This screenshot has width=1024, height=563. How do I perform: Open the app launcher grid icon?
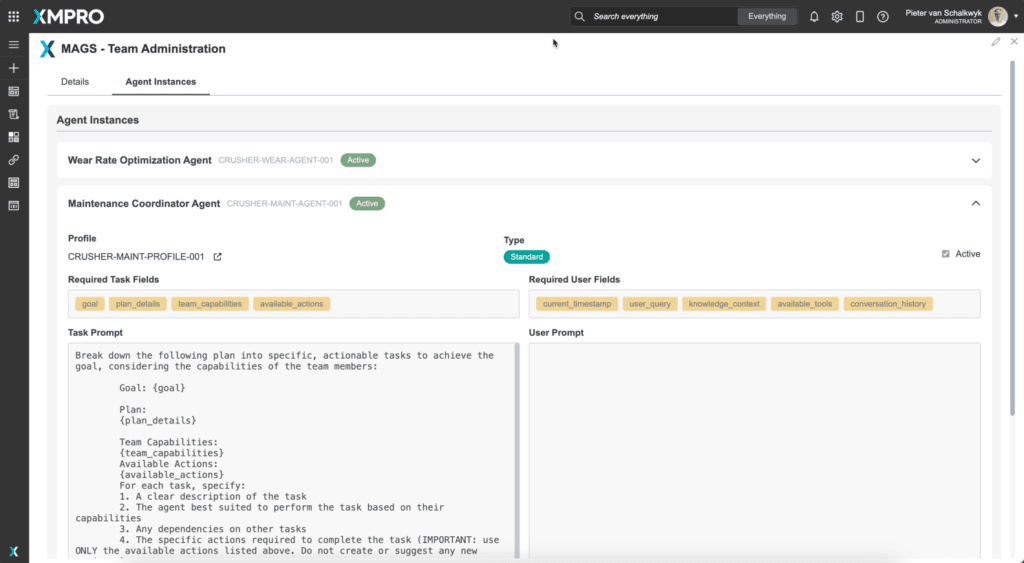pyautogui.click(x=13, y=16)
